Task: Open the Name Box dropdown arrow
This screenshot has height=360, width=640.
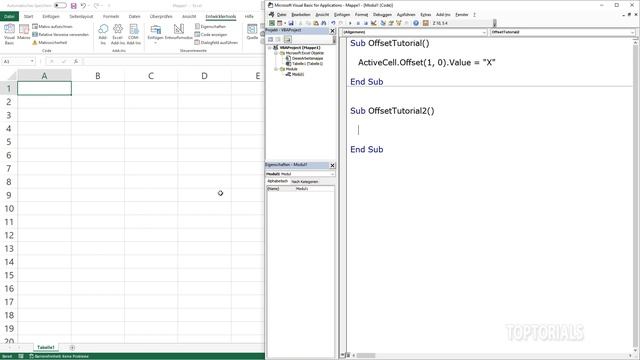Action: click(x=32, y=61)
